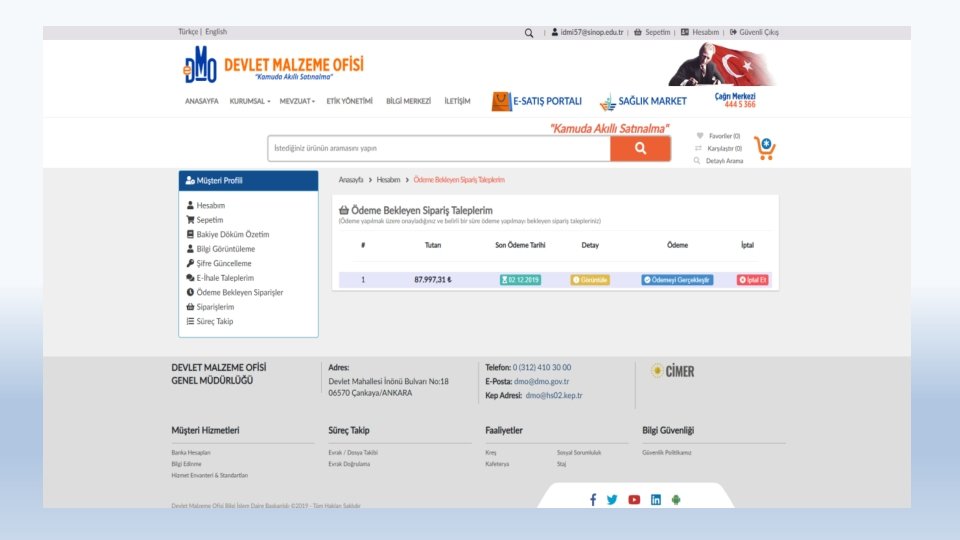The image size is (960, 540).
Task: Open the Android app icon
Action: coord(676,500)
